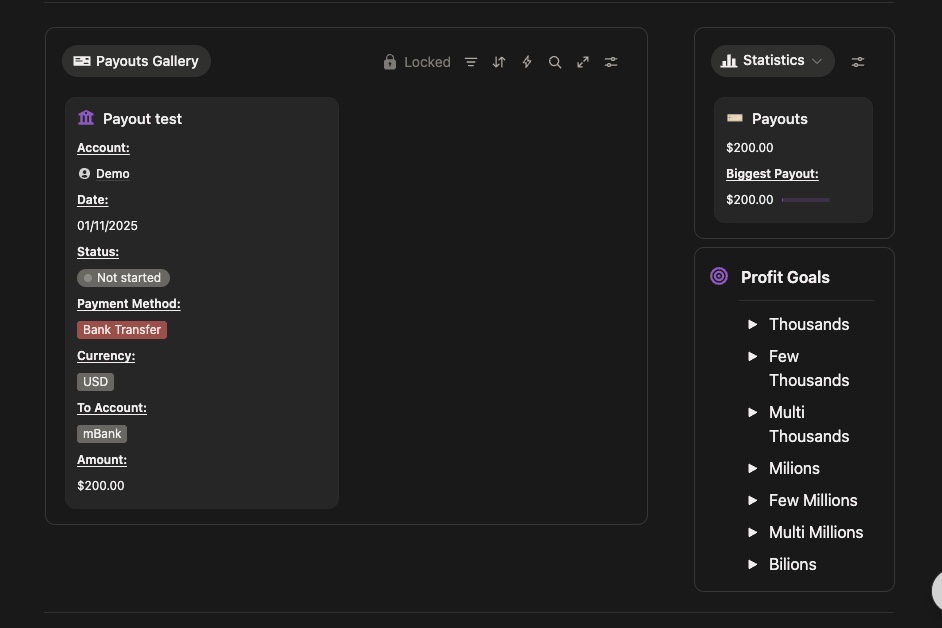The height and width of the screenshot is (628, 942).
Task: Open automations via the lightning bolt icon
Action: (x=527, y=62)
